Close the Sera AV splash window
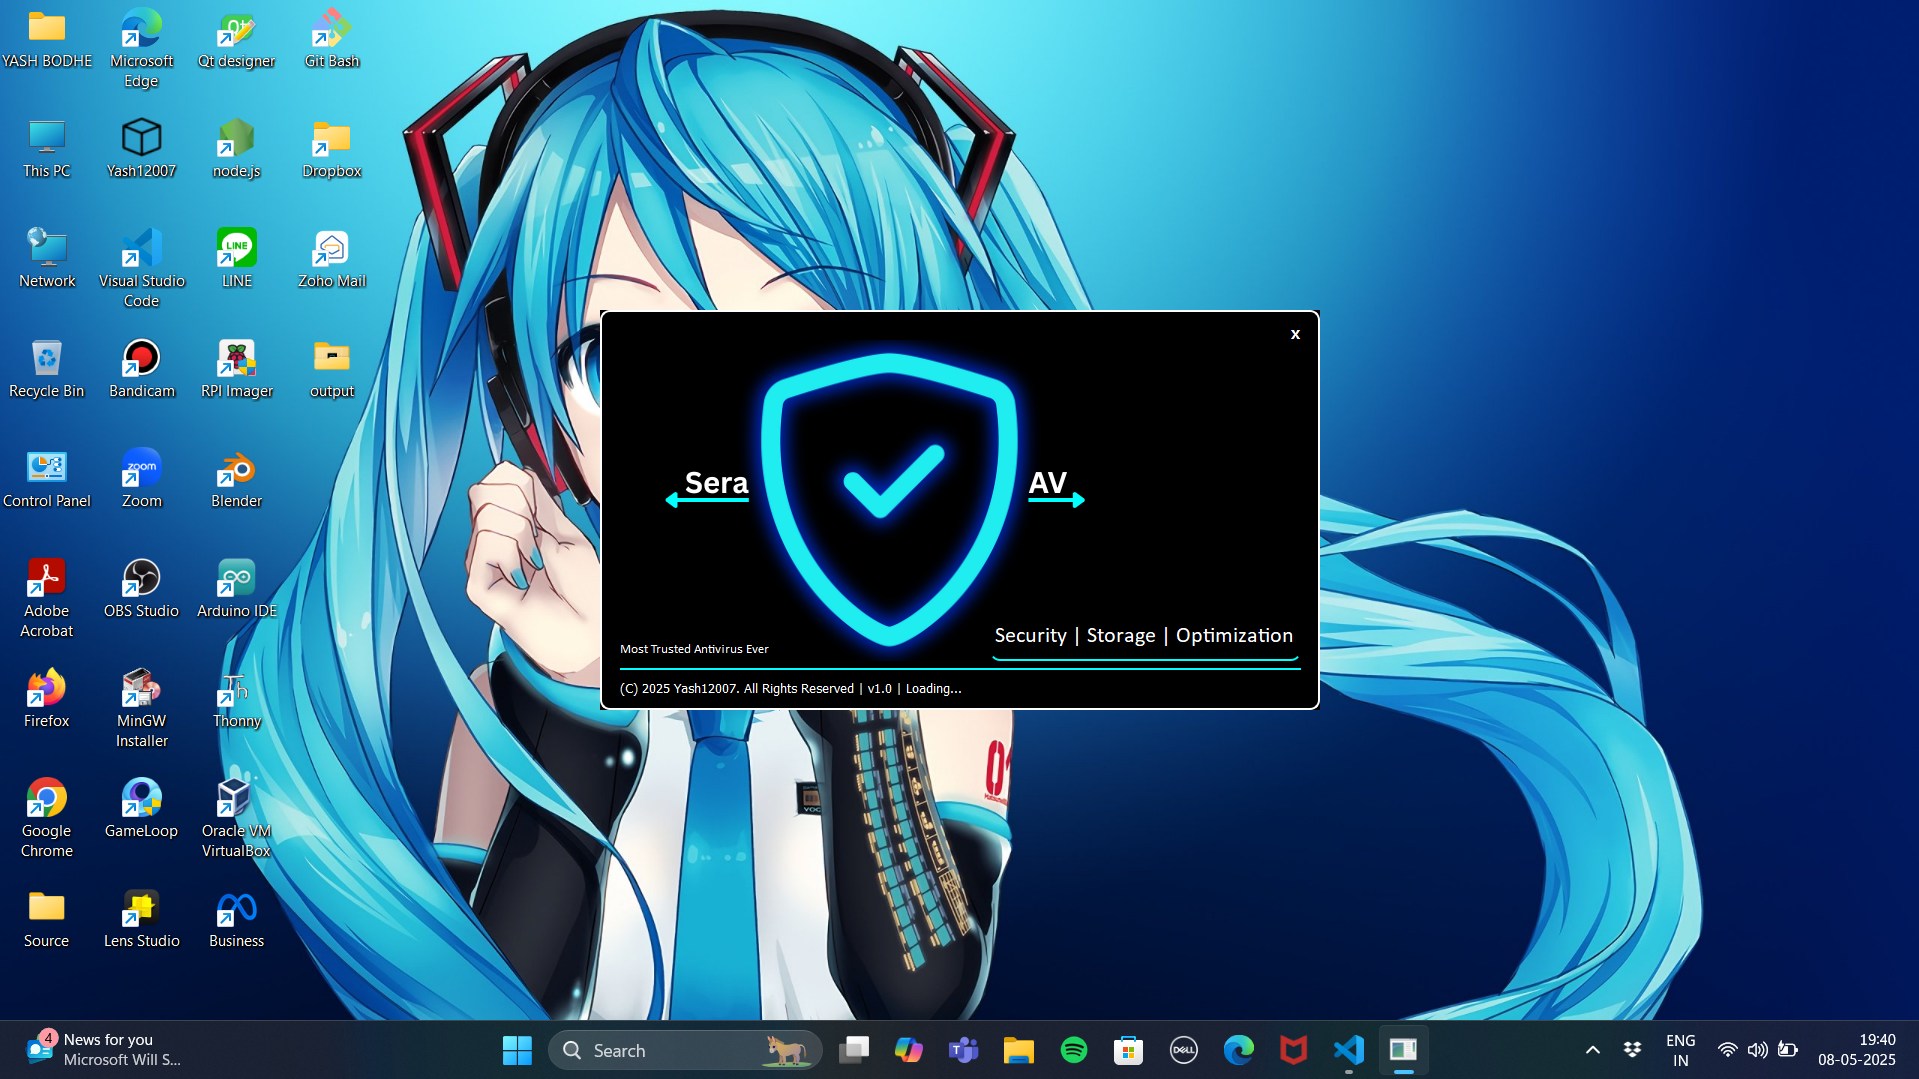The image size is (1919, 1079). (1295, 334)
